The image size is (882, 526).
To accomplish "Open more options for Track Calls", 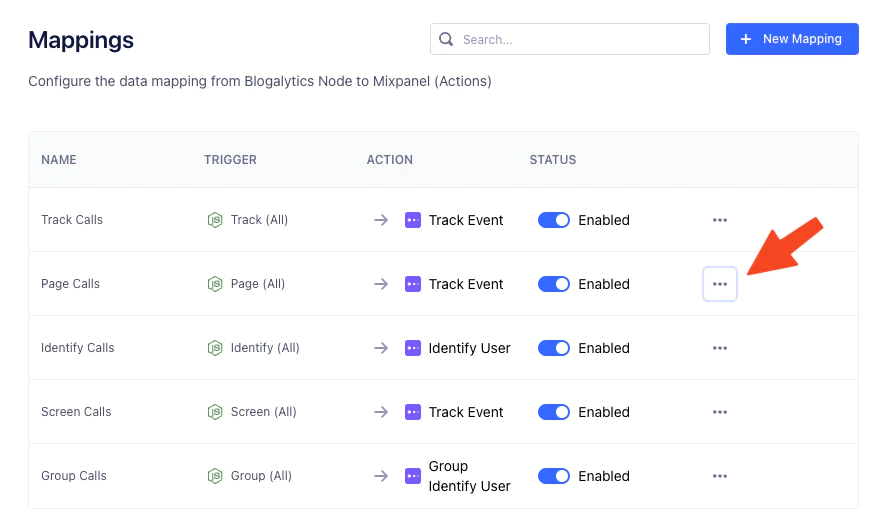I will point(720,220).
